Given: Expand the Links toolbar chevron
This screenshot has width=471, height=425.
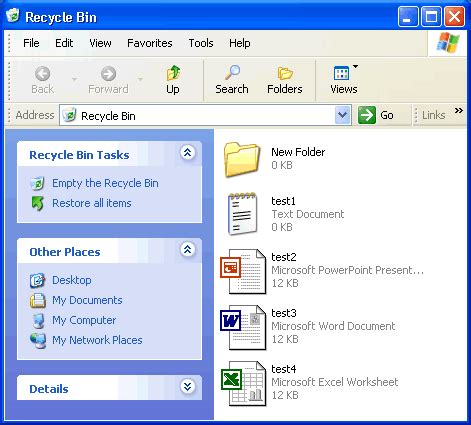Looking at the screenshot, I should tap(459, 111).
